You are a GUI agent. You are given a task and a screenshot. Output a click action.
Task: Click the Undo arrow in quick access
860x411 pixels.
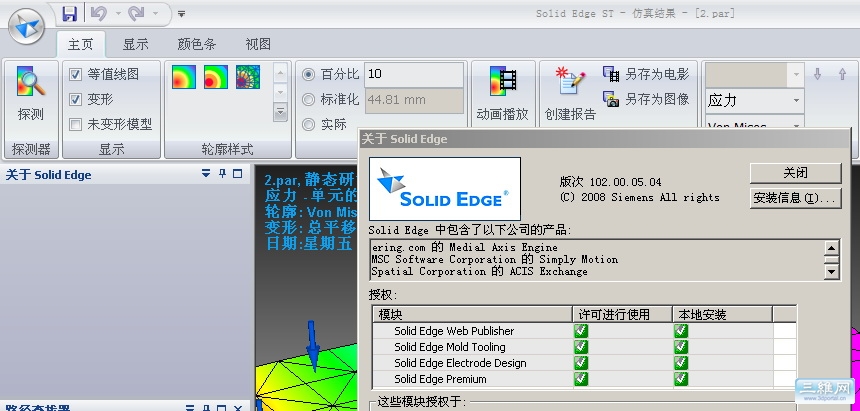coord(99,14)
